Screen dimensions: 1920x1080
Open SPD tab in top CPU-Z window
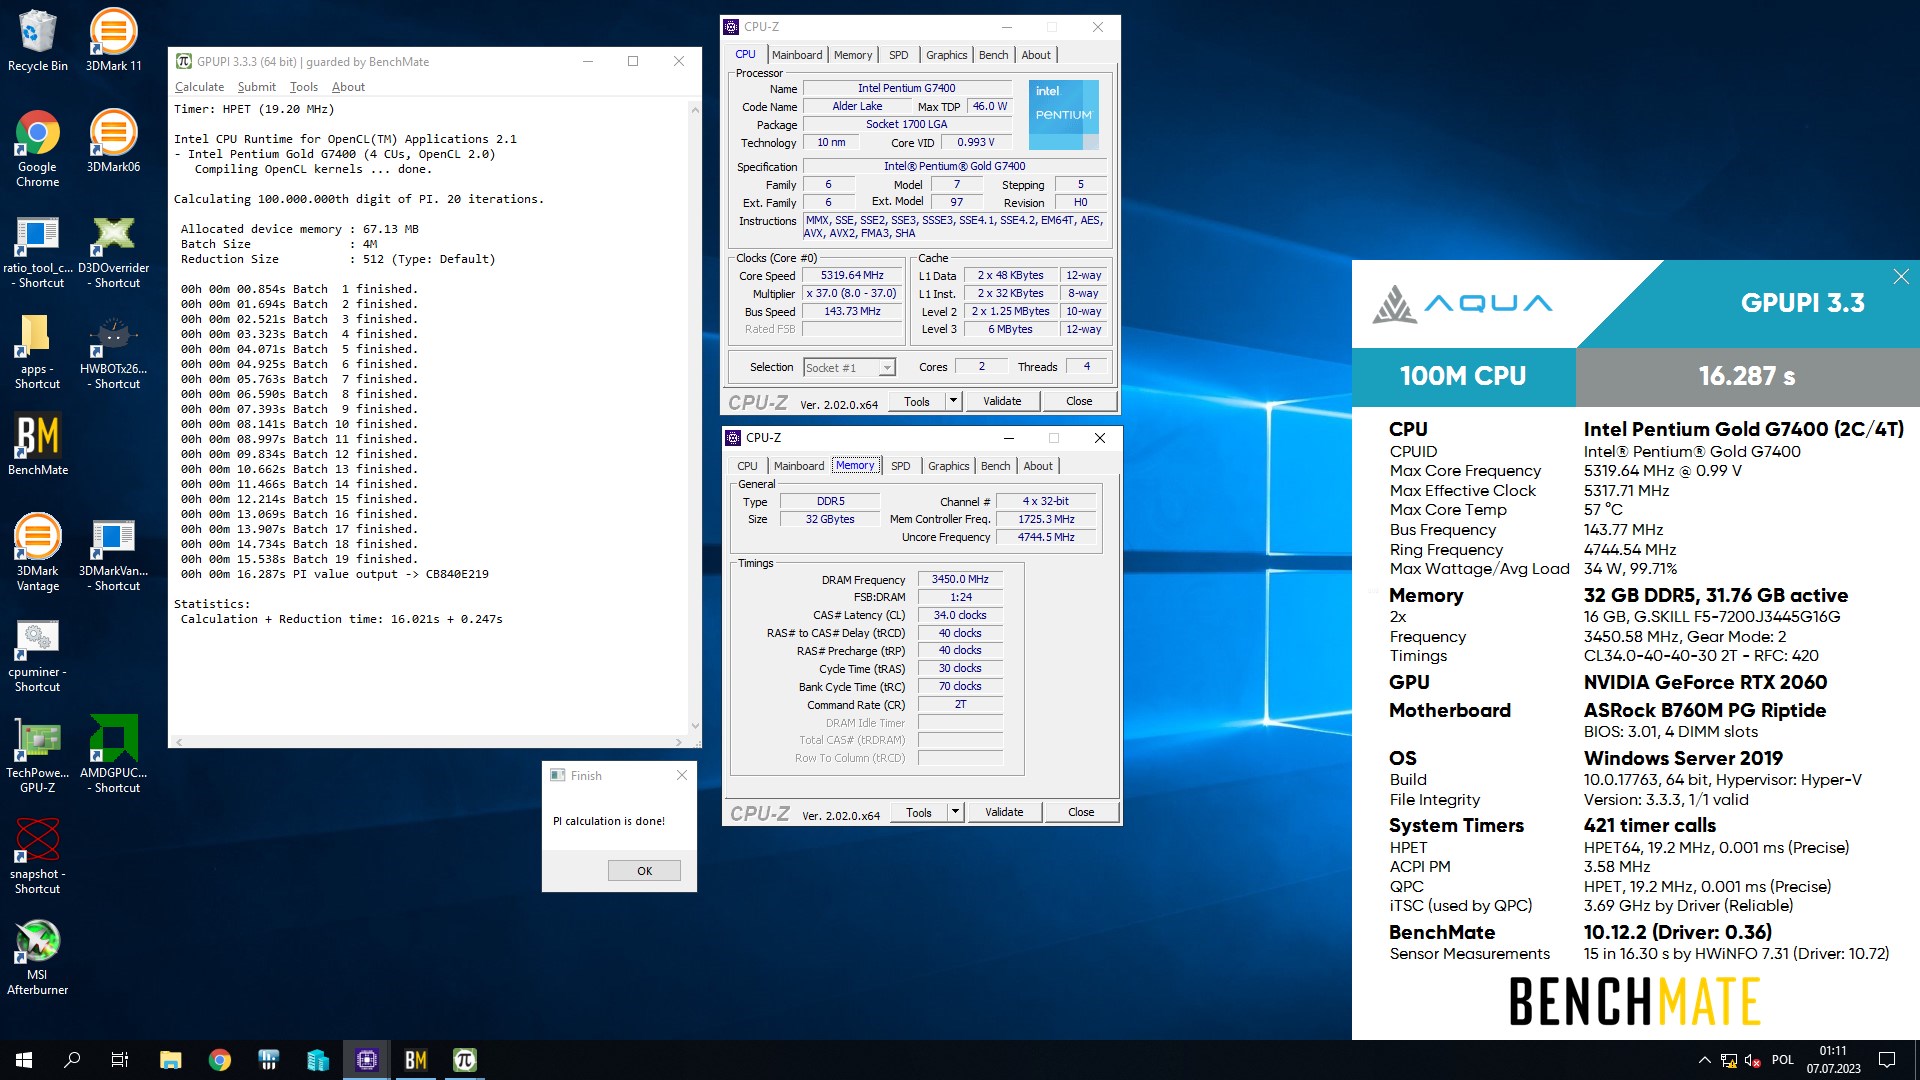[899, 55]
